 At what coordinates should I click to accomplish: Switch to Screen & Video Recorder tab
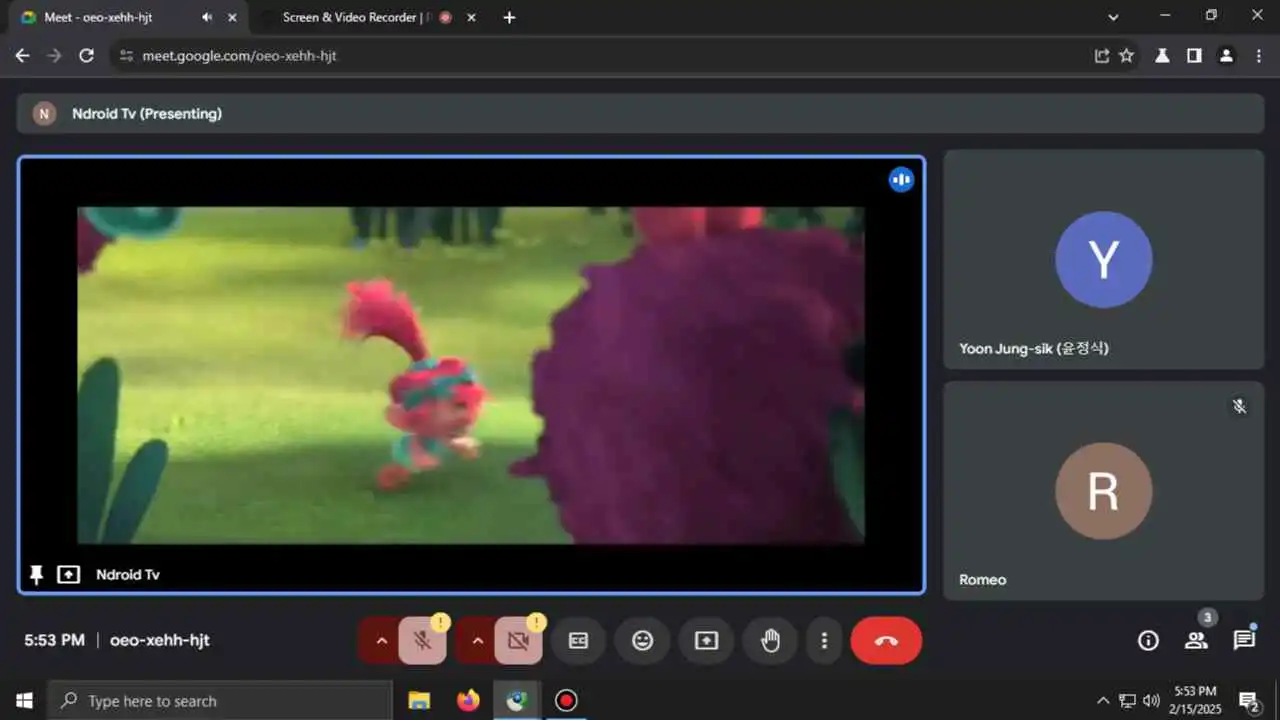click(356, 18)
